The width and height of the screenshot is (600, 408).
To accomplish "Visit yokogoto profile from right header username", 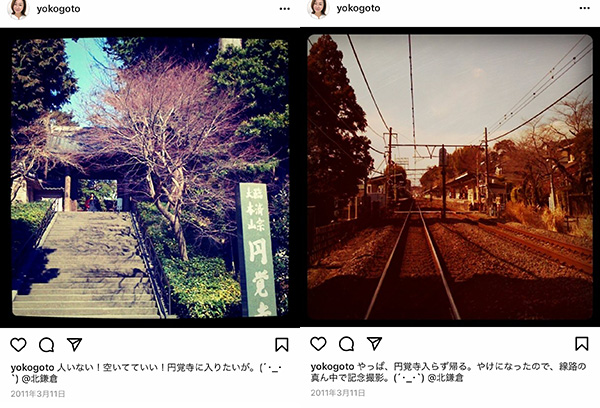I will 359,8.
